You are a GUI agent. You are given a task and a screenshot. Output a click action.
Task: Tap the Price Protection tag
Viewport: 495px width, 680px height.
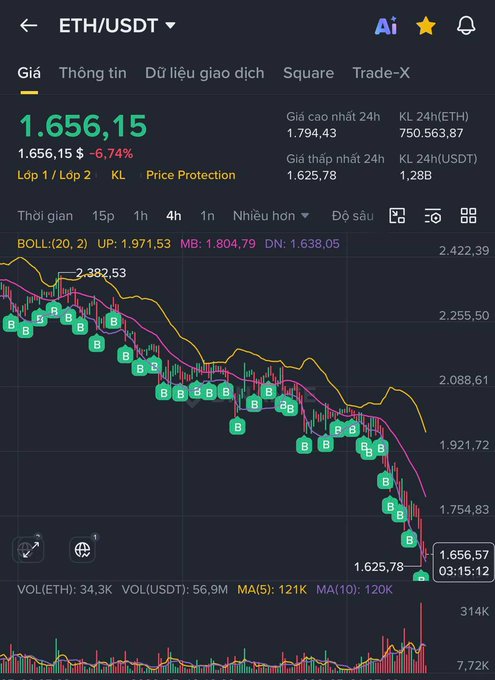point(191,175)
